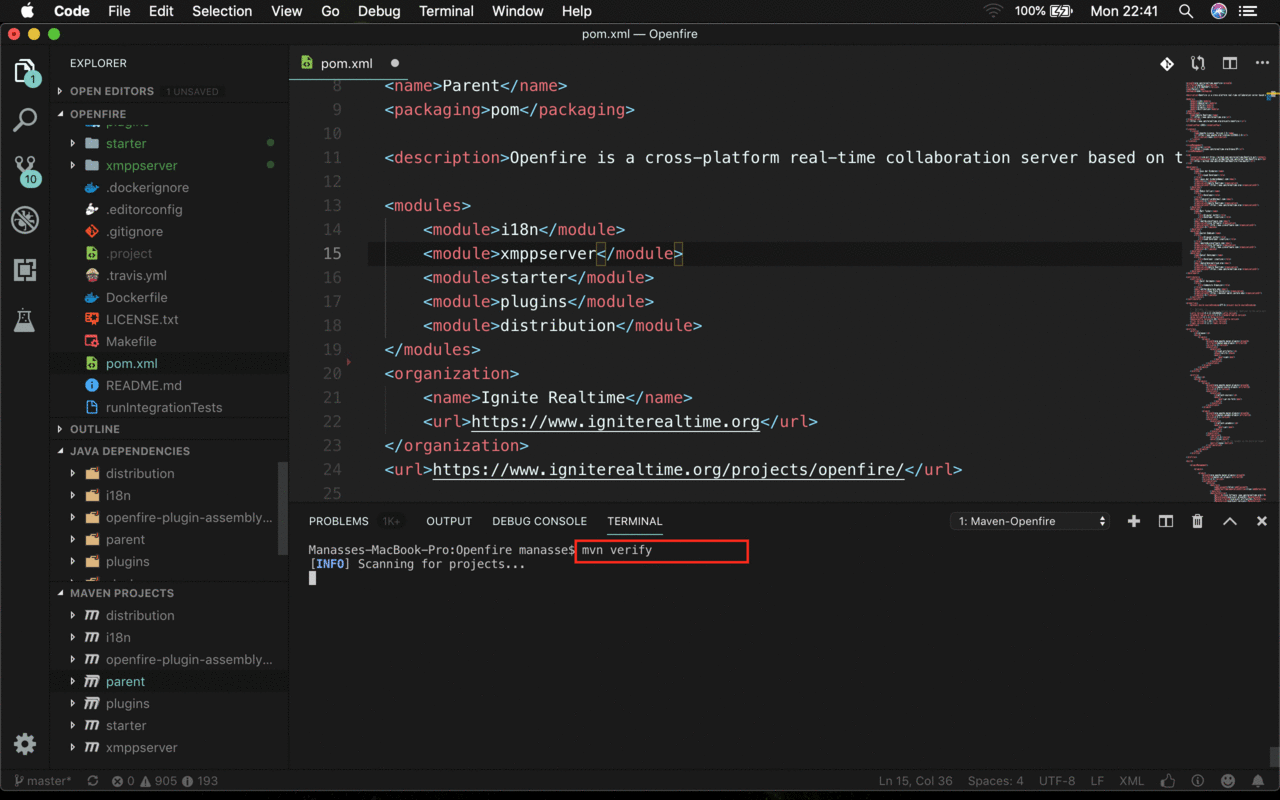This screenshot has height=800, width=1280.
Task: Open the Search view in activity bar
Action: pyautogui.click(x=25, y=120)
